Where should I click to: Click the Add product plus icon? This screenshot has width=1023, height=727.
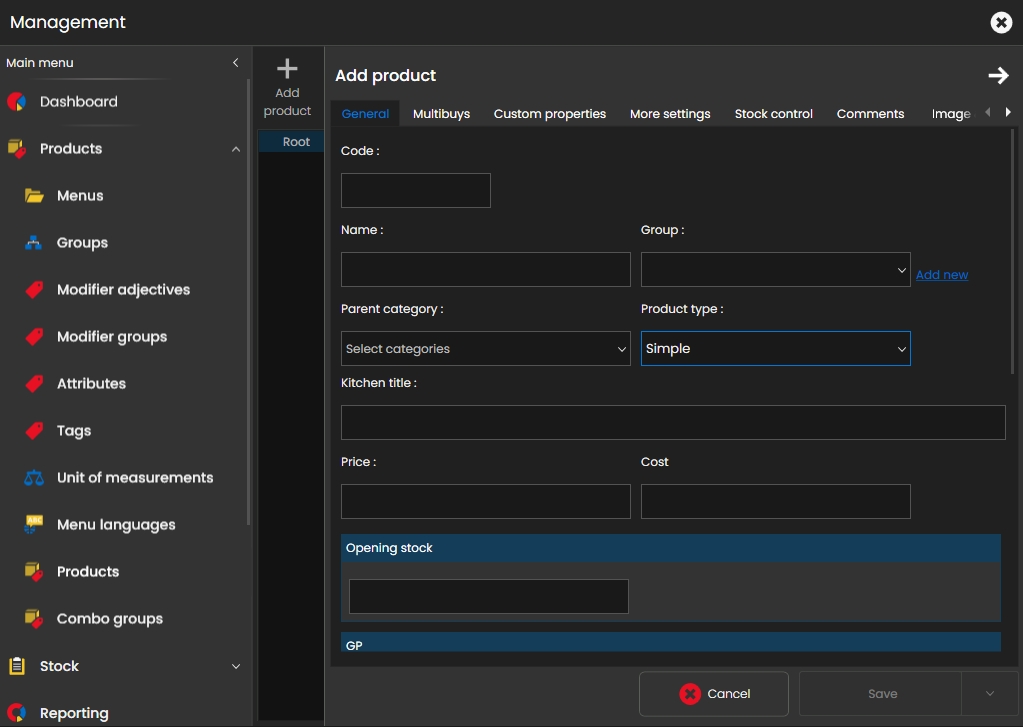287,69
